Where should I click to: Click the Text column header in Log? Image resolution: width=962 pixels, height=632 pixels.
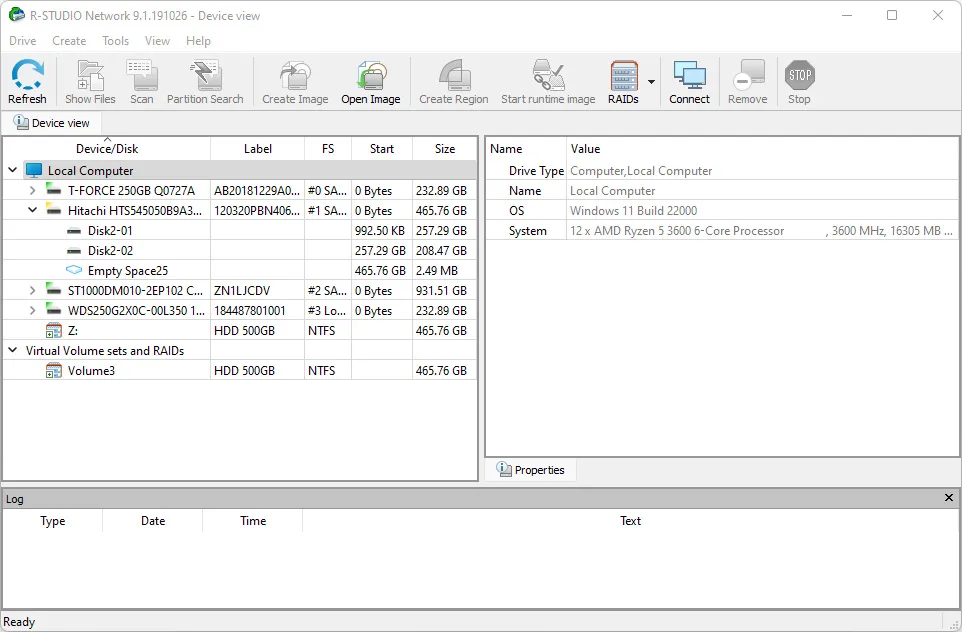630,520
